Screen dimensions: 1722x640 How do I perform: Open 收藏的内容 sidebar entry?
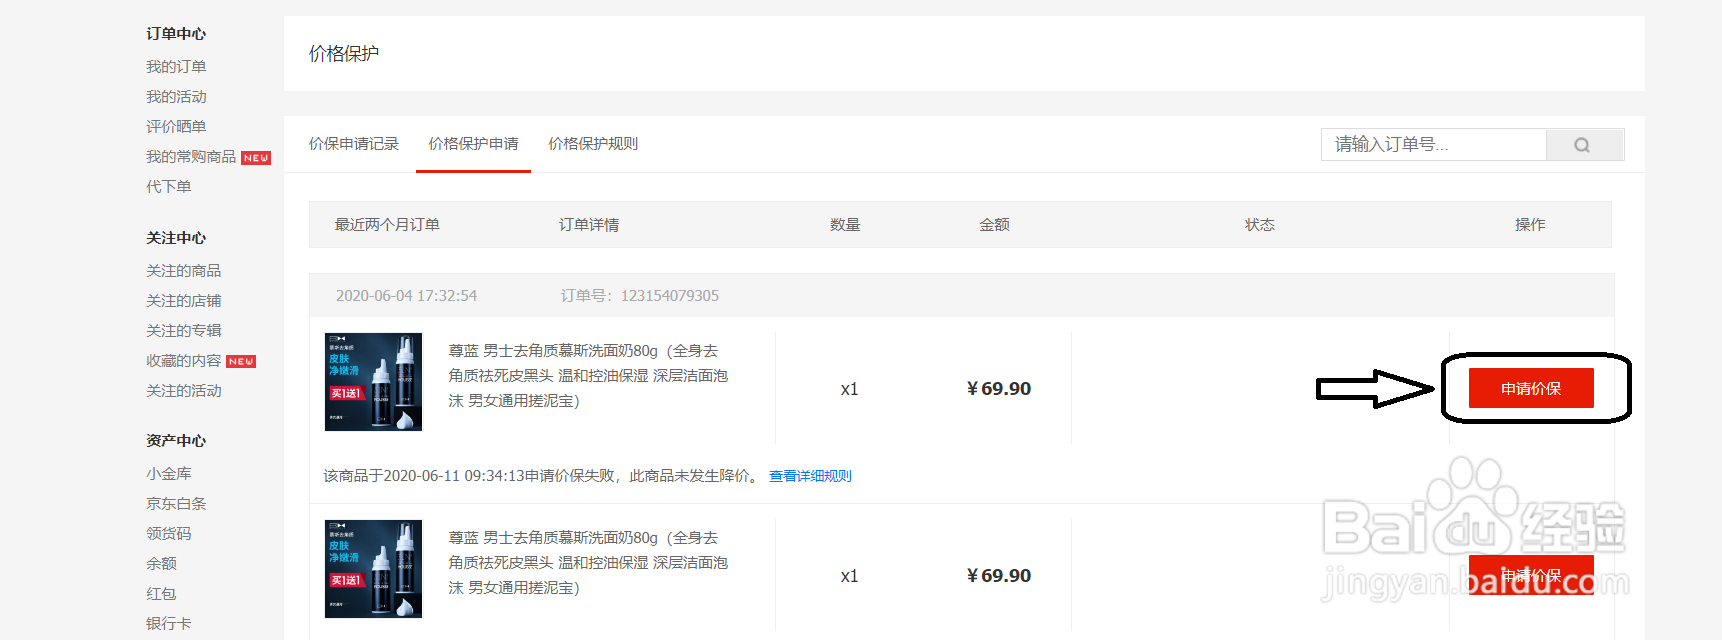[x=184, y=361]
